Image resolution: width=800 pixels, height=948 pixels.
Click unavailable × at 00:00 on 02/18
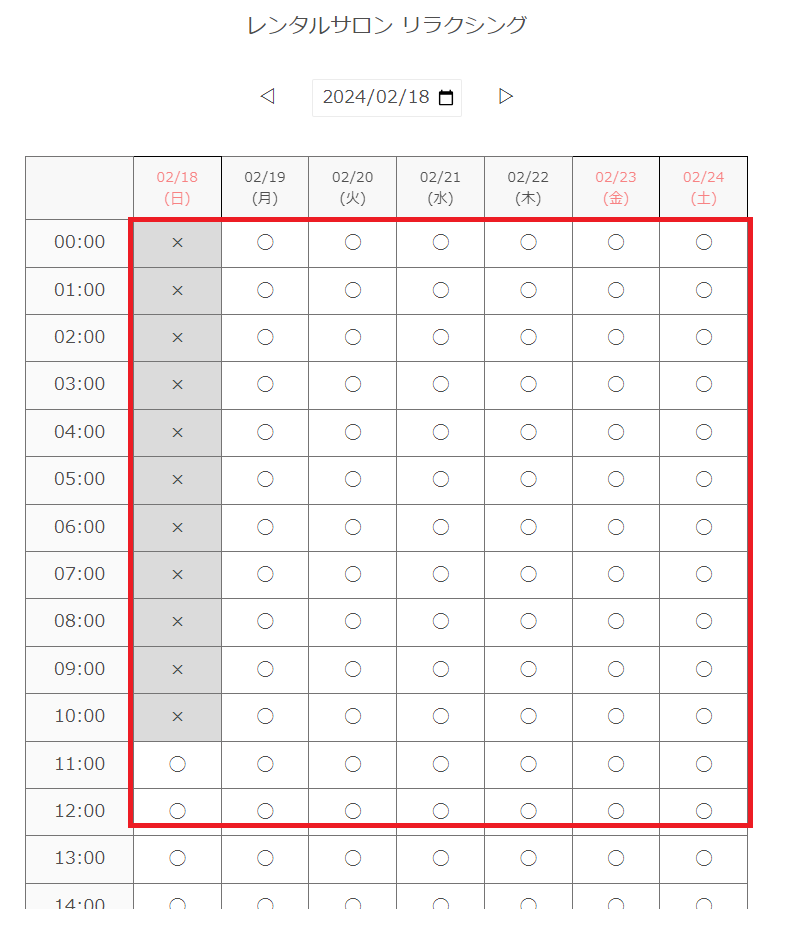178,242
